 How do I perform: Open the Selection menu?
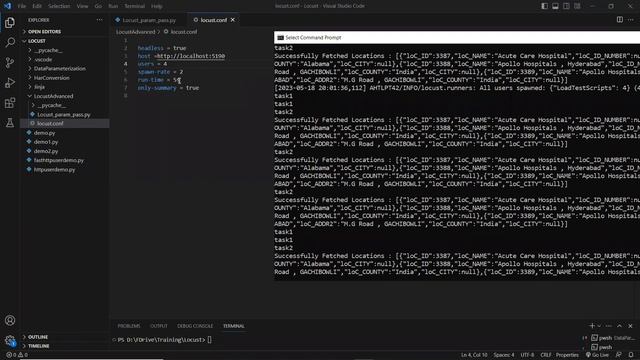coord(59,6)
